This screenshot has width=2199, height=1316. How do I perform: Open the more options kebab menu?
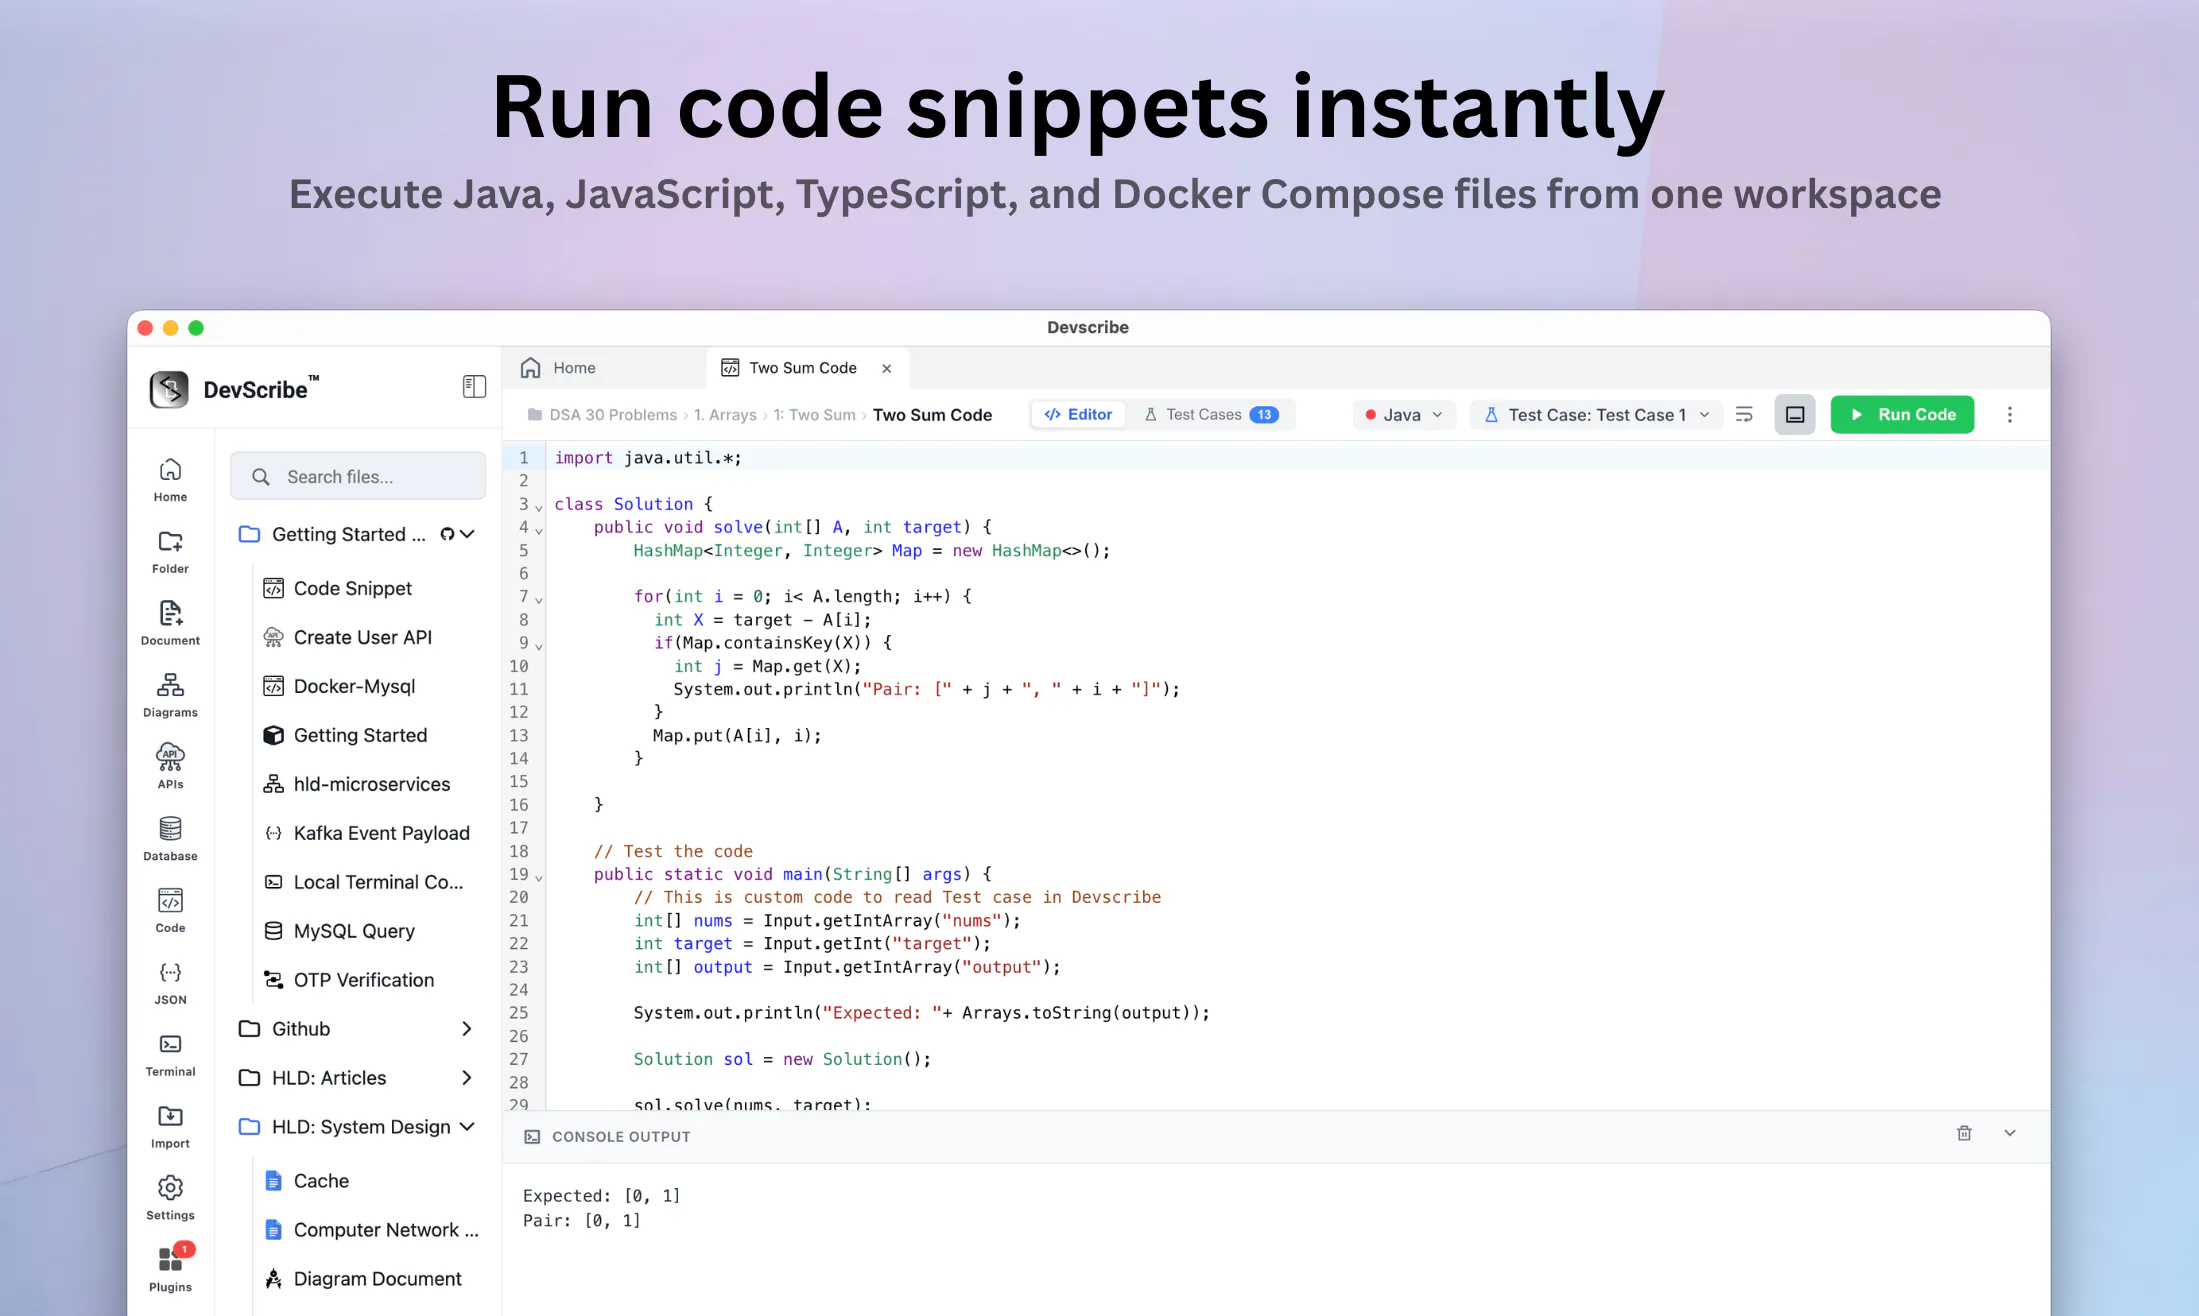[2010, 414]
